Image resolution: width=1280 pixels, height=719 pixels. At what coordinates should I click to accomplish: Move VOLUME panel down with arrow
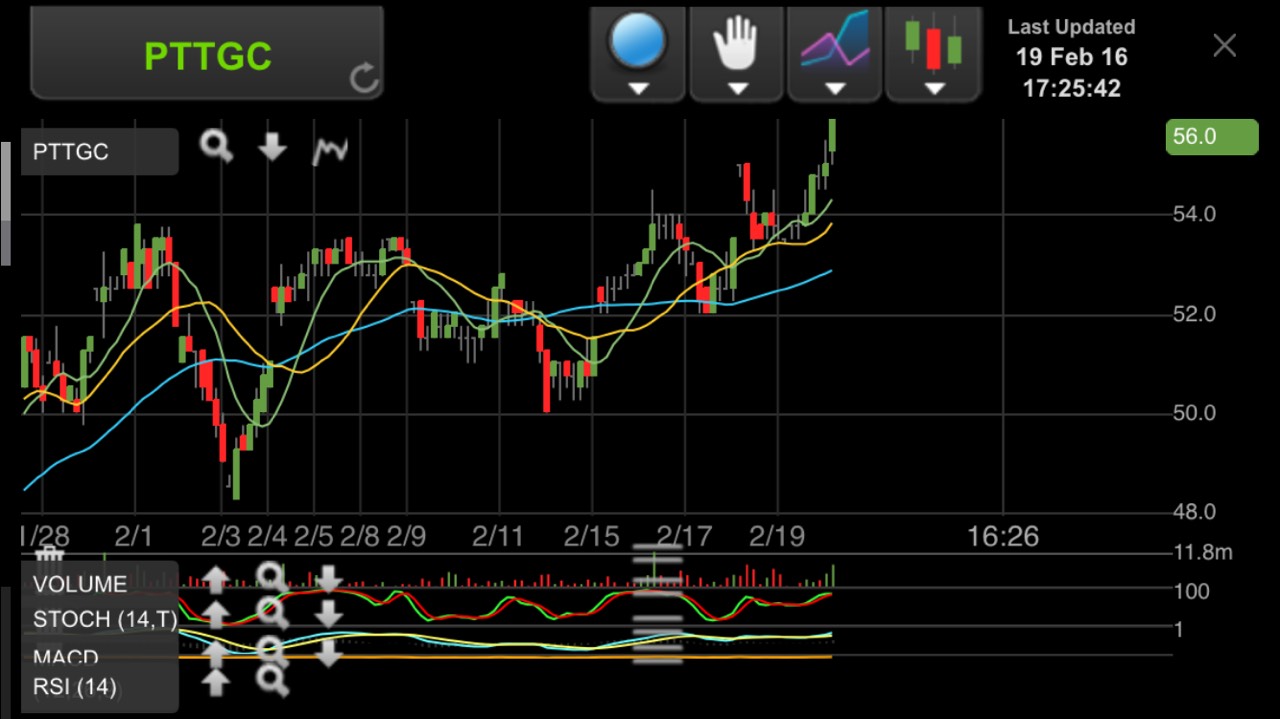point(328,579)
